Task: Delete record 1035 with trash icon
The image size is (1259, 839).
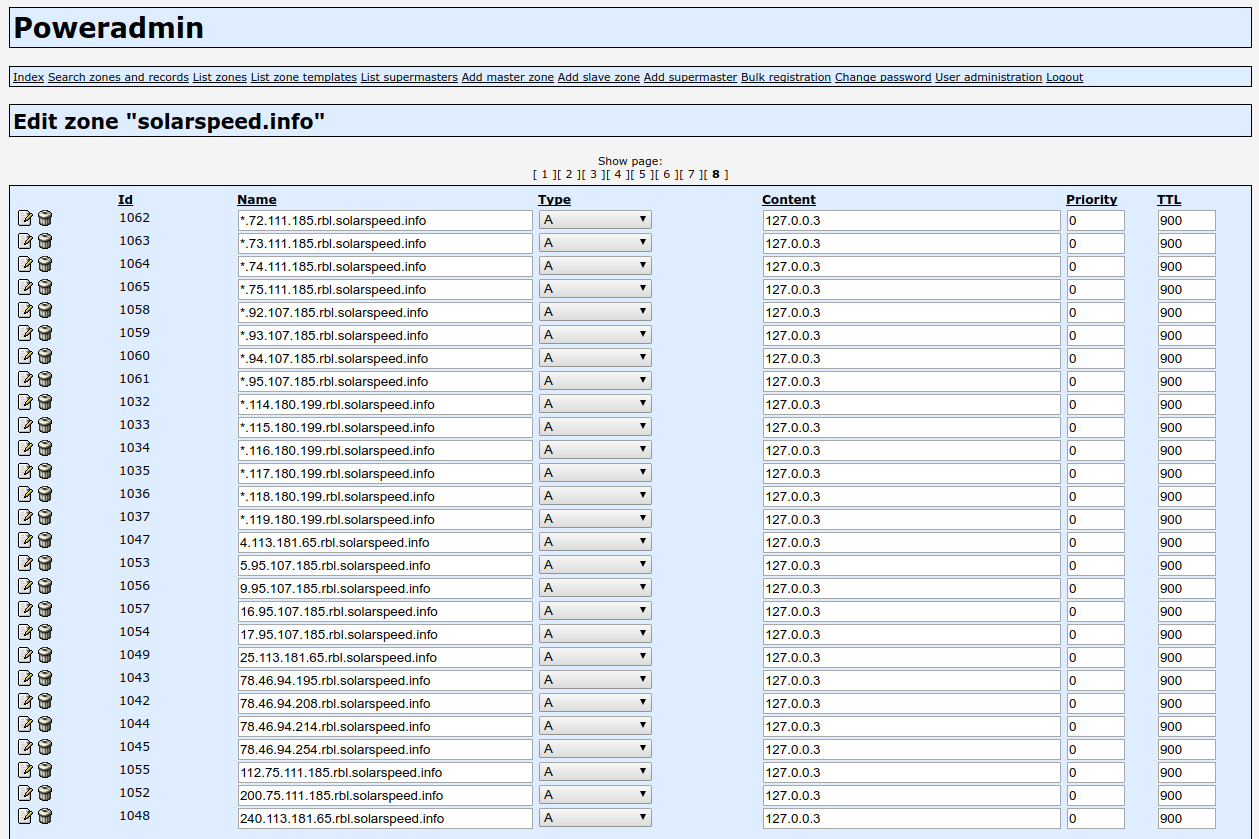Action: [x=45, y=471]
